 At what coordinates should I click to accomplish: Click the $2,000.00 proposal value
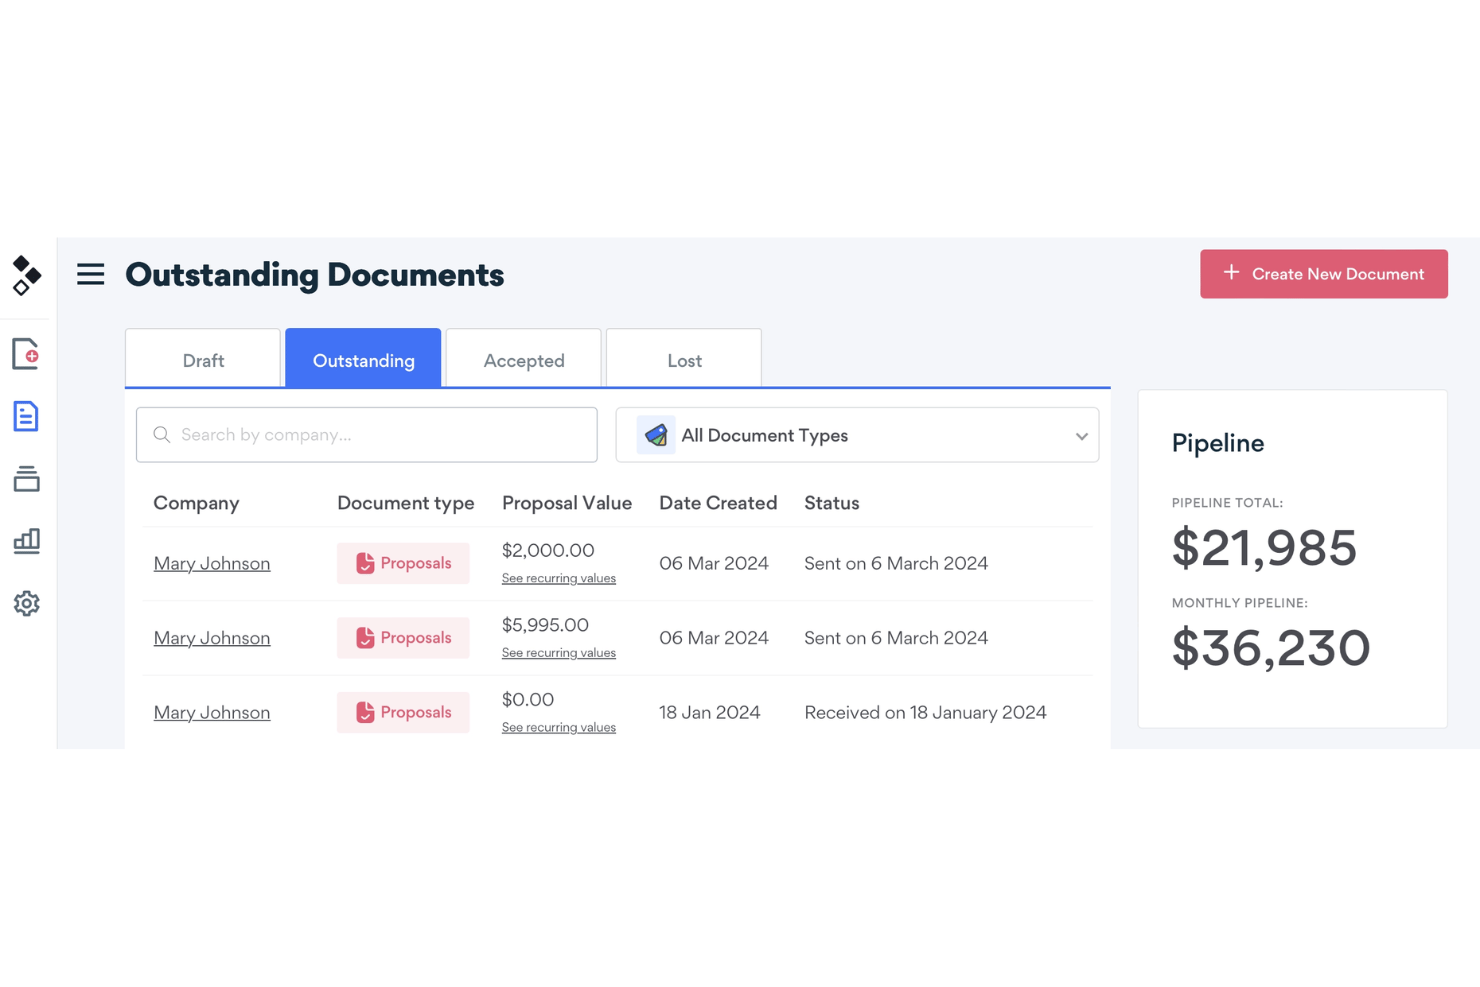coord(548,550)
